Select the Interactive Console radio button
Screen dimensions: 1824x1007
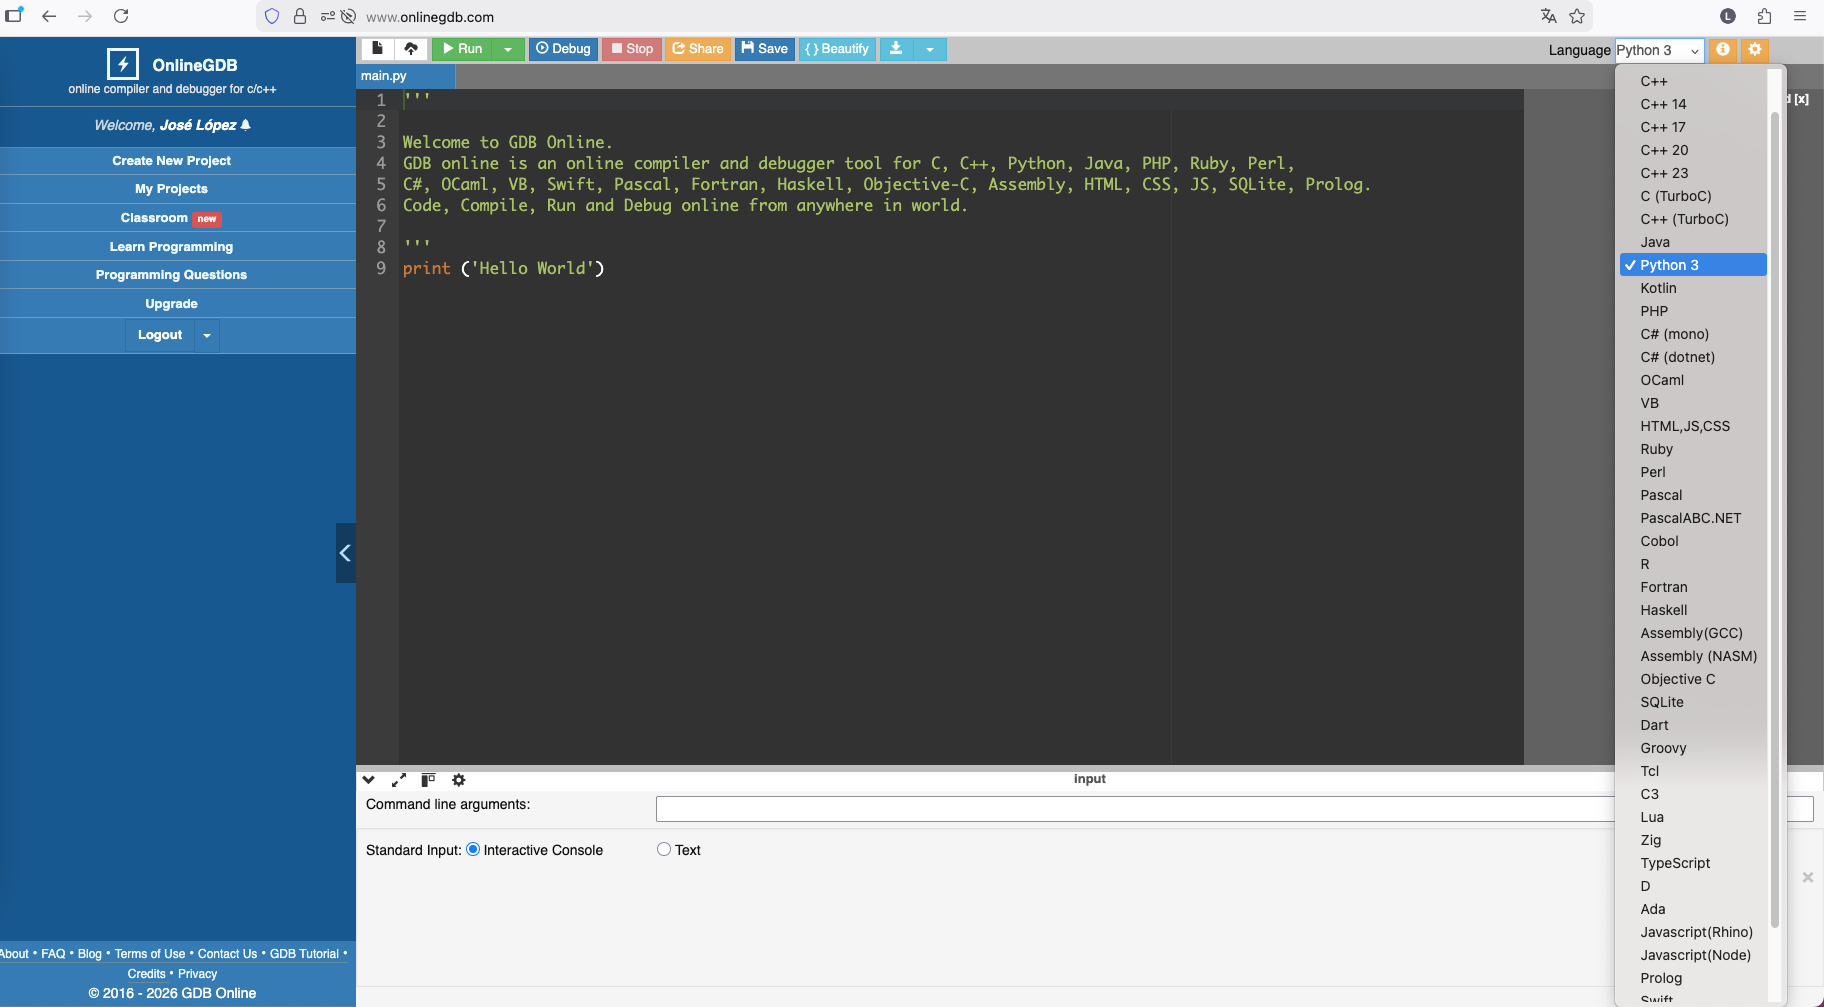(x=473, y=850)
